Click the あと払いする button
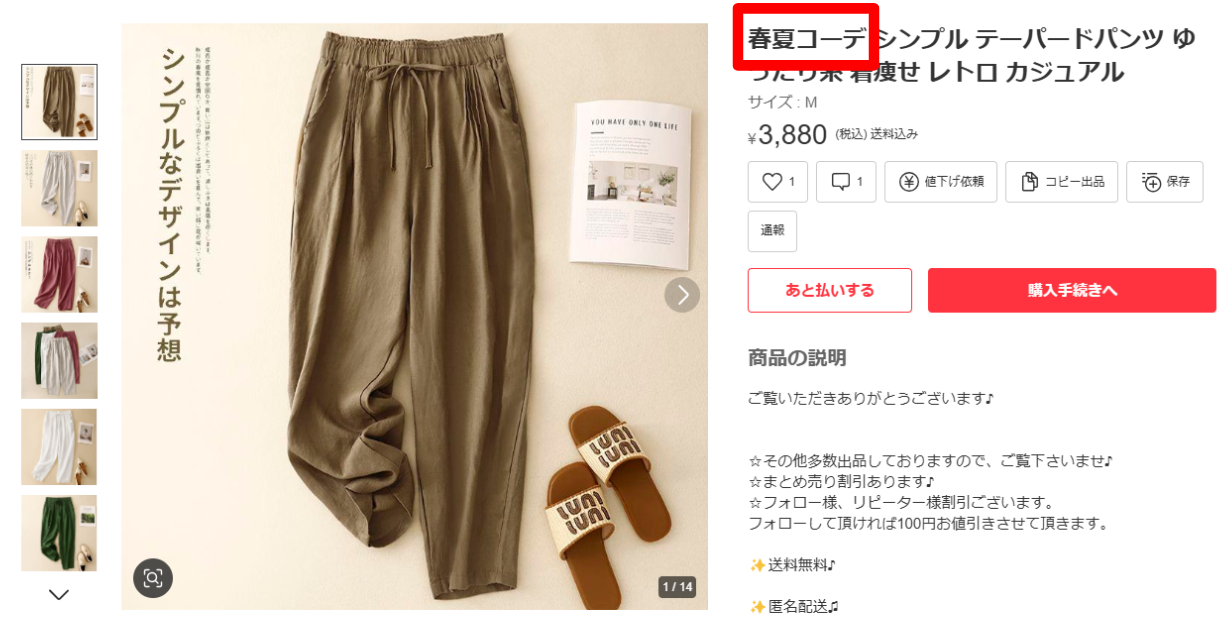1231x632 pixels. click(x=830, y=290)
